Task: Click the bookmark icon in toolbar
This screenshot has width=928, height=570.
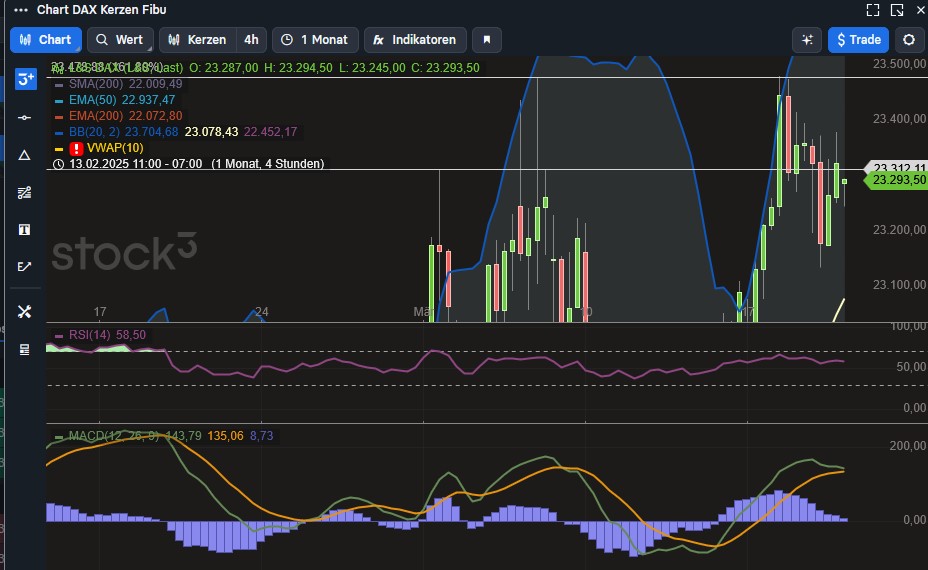Action: tap(487, 40)
